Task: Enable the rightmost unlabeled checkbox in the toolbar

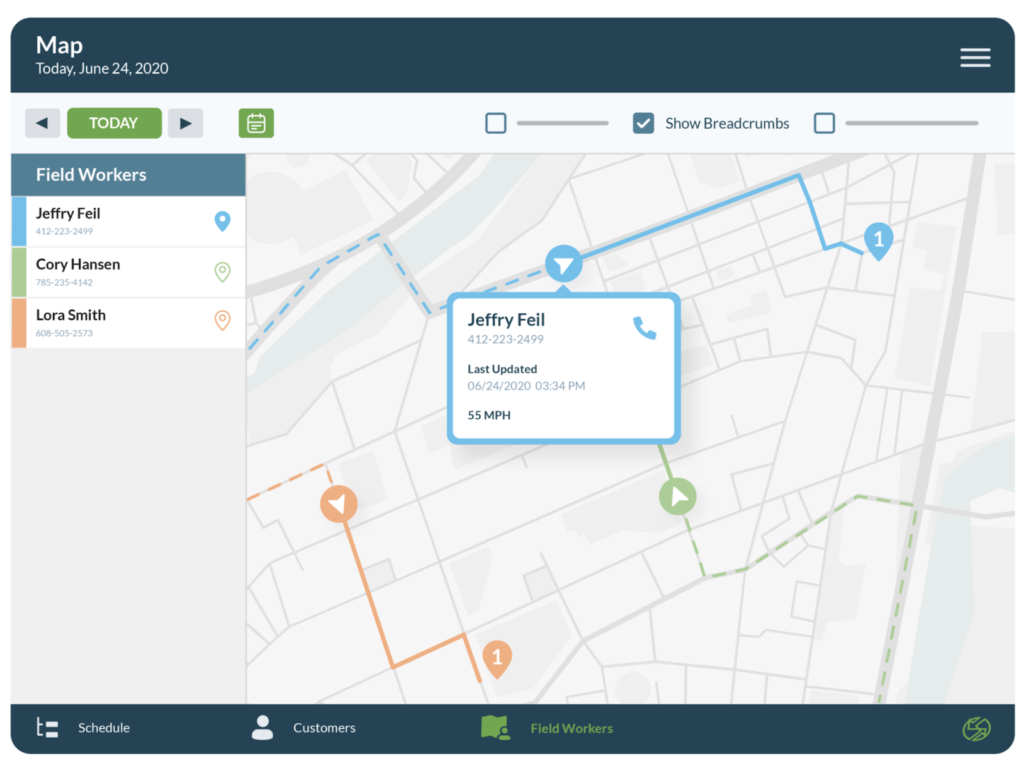Action: [x=824, y=122]
